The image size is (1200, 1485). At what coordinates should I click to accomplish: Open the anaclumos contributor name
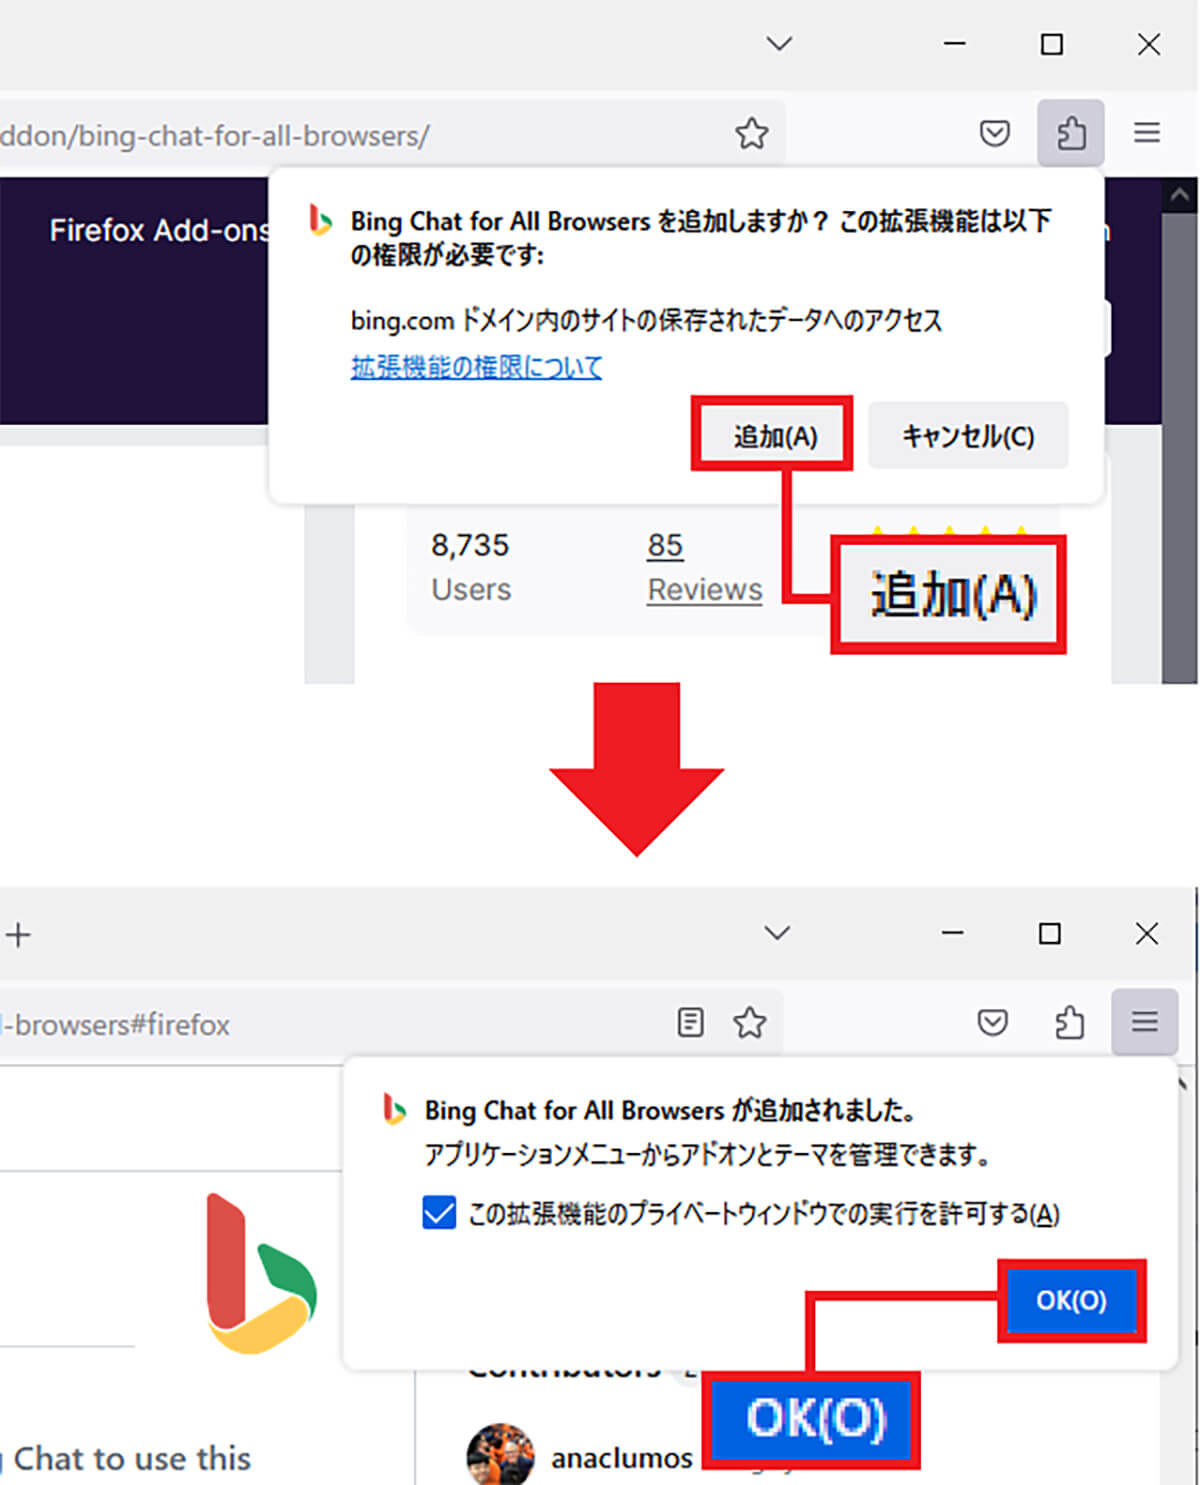[622, 1458]
